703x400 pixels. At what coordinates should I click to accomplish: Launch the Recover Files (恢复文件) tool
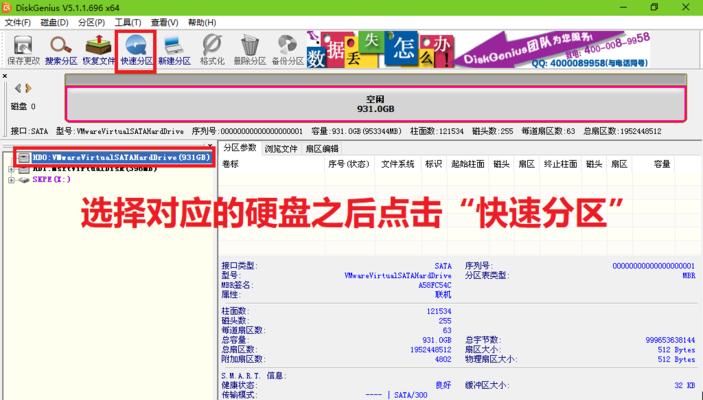click(99, 50)
